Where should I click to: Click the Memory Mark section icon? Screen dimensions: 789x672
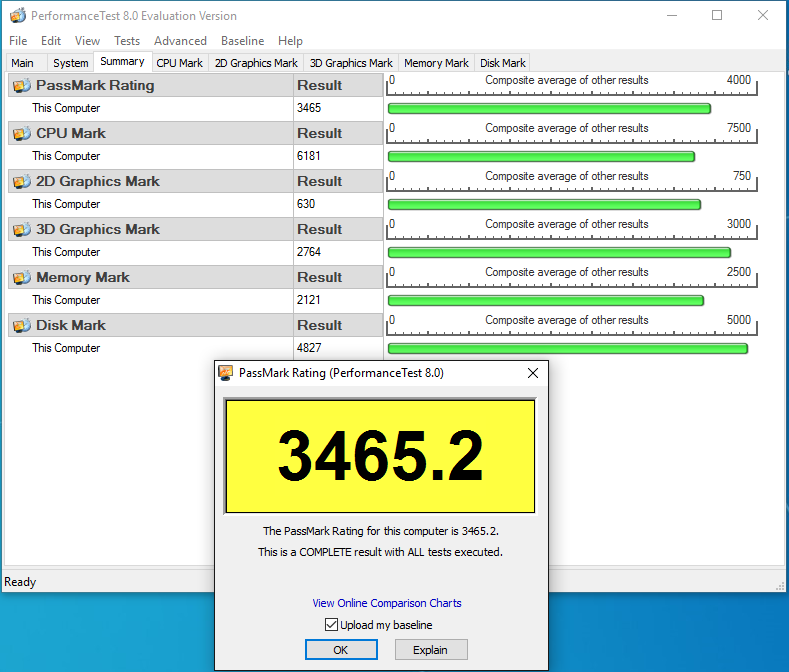click(x=22, y=277)
